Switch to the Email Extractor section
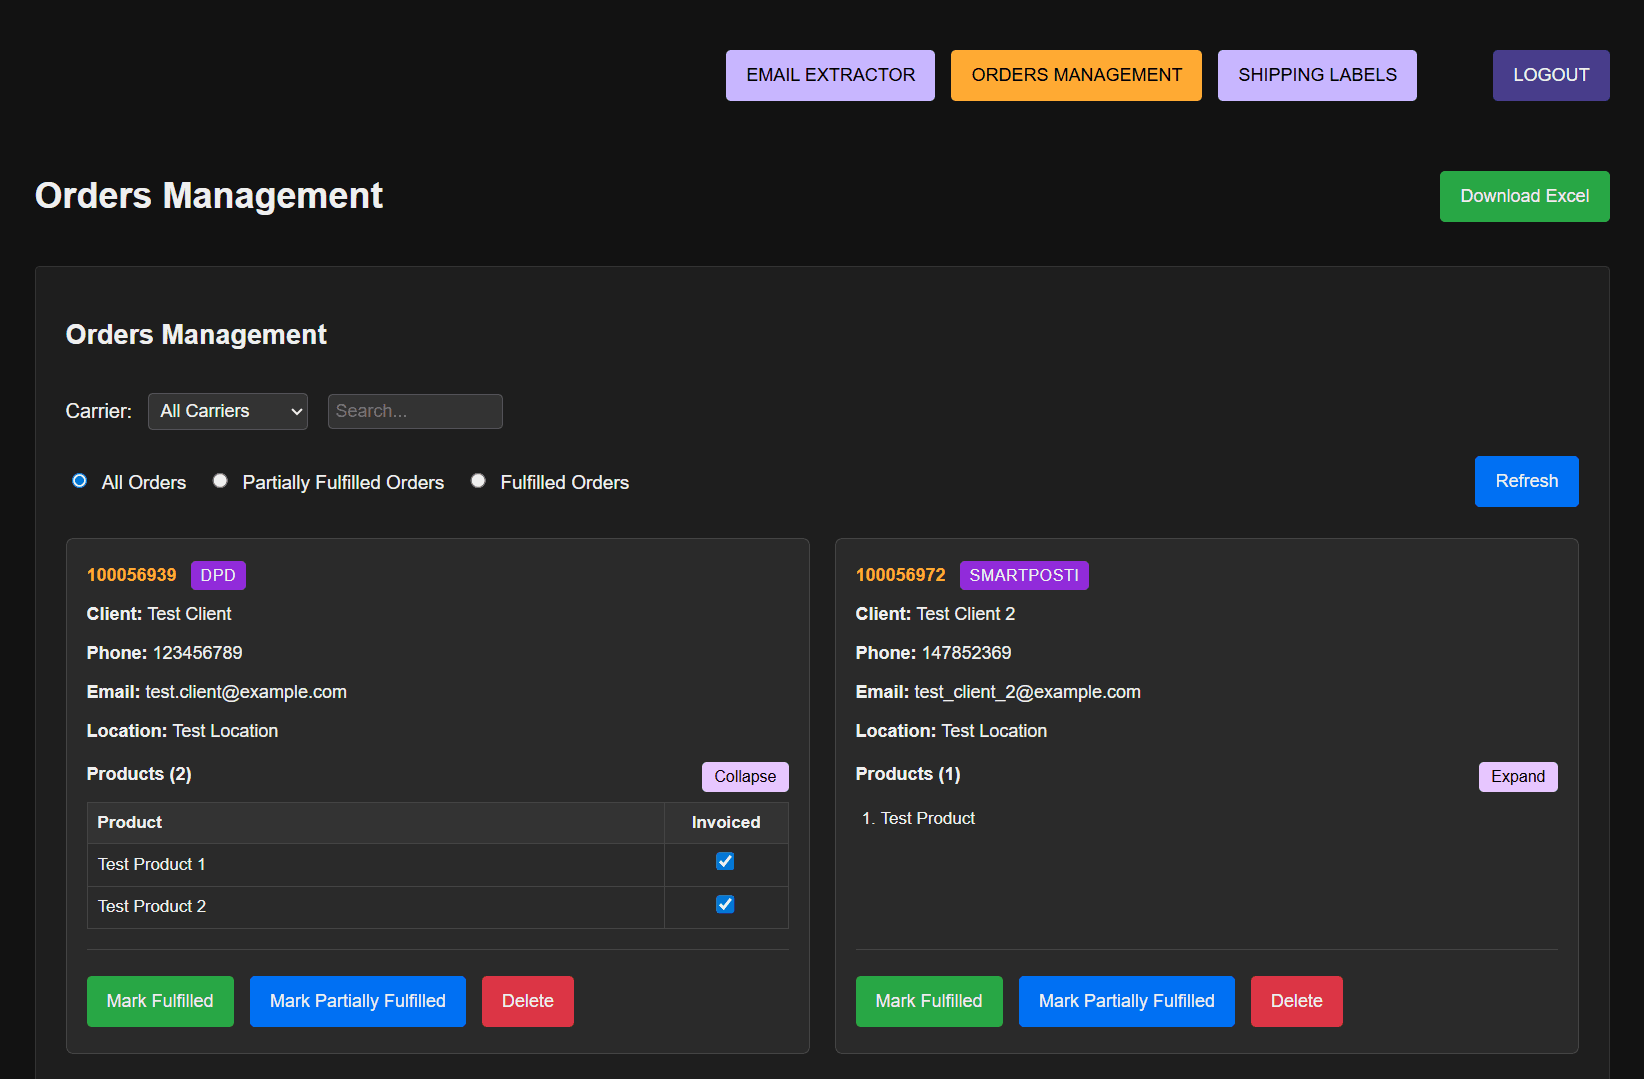Viewport: 1644px width, 1079px height. point(830,75)
